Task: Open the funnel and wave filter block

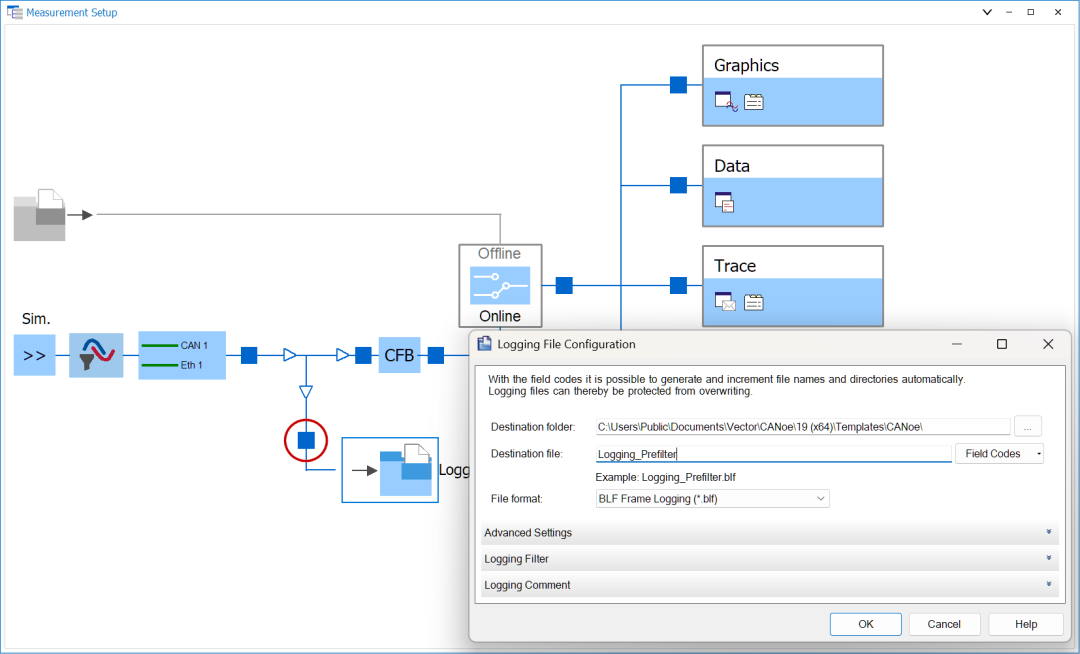Action: (x=96, y=355)
